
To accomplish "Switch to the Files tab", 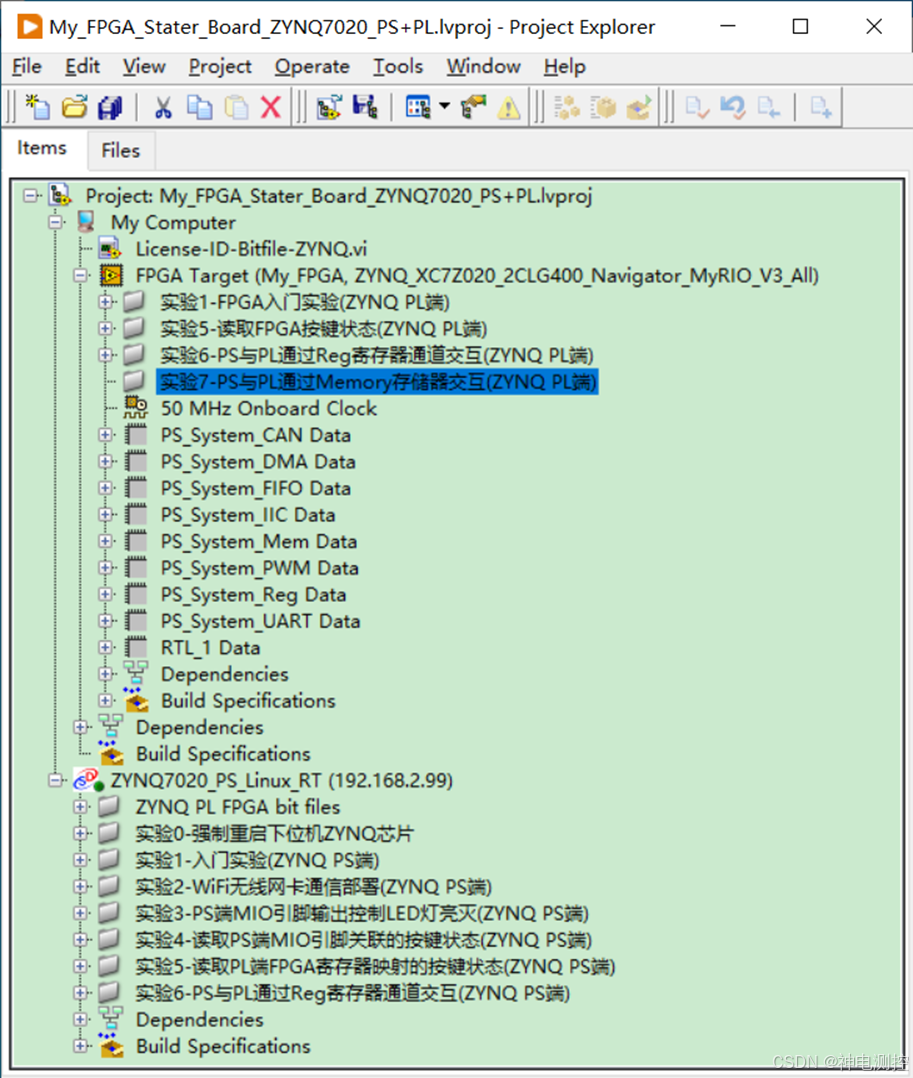I will point(120,150).
